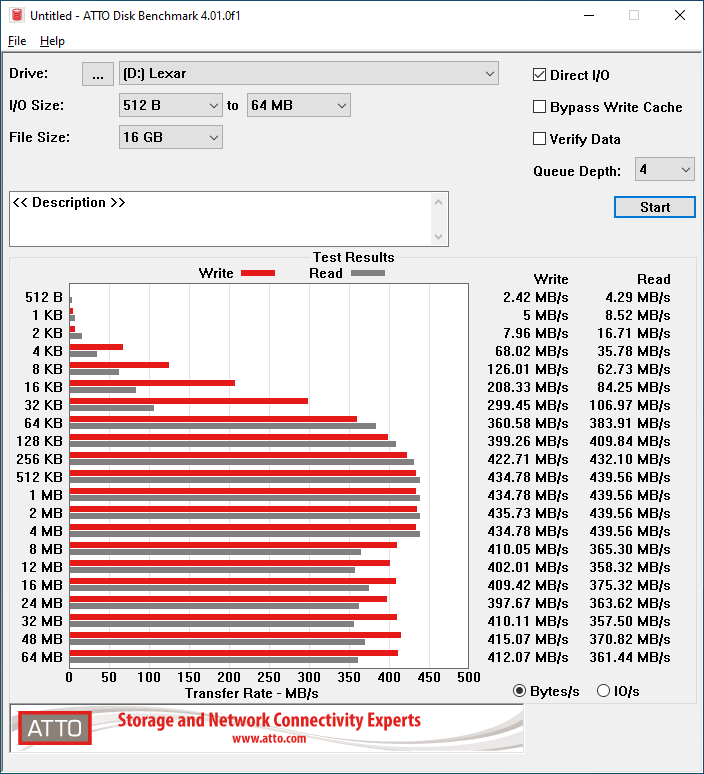Click the 1 MB row label in chart

click(46, 495)
